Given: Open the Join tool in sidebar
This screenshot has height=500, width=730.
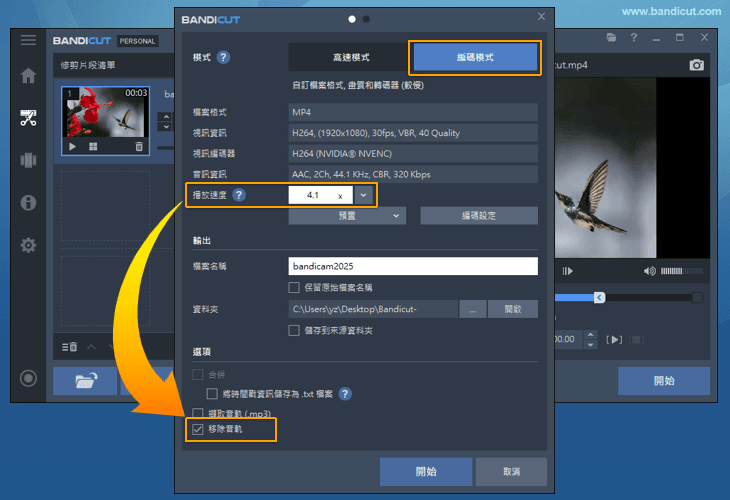Looking at the screenshot, I should [x=28, y=160].
